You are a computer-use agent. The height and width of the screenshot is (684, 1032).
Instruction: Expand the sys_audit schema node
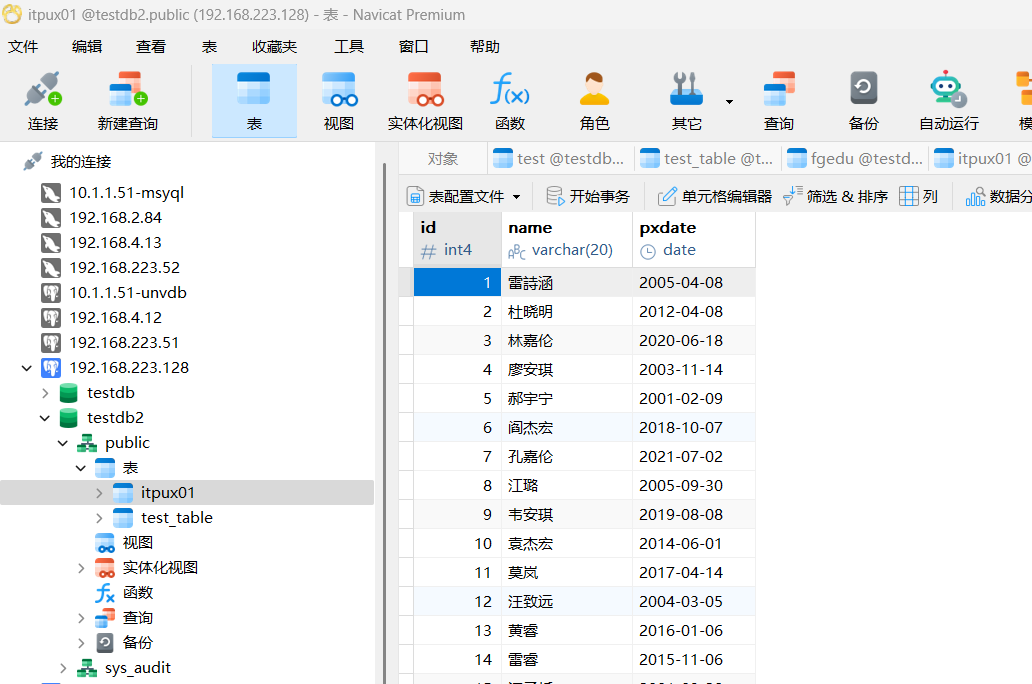click(x=62, y=668)
